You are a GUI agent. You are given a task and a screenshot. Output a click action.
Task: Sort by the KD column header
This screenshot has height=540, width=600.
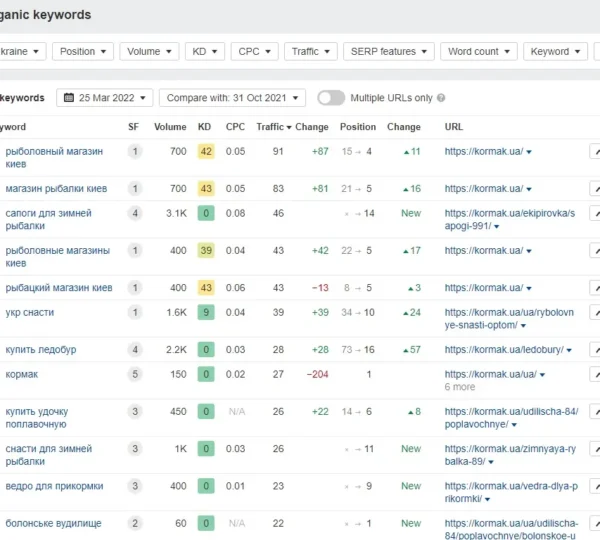[205, 127]
